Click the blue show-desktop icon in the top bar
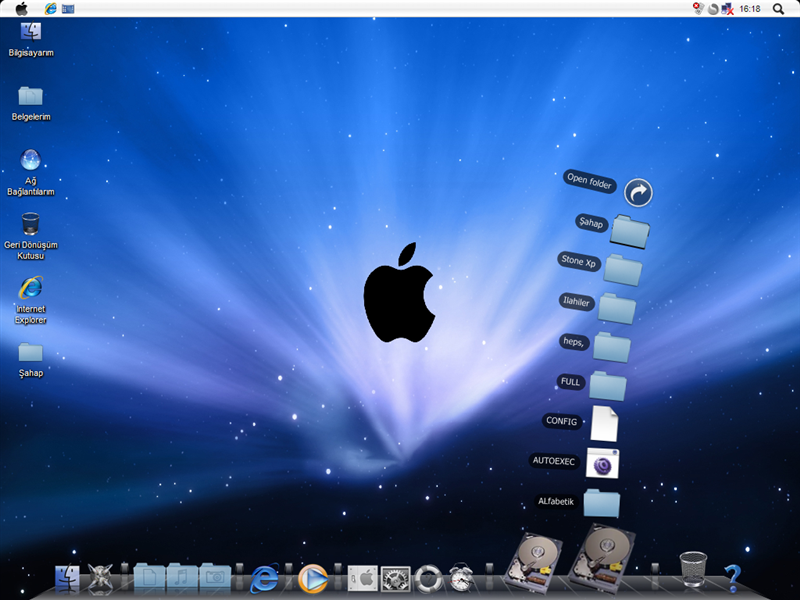 pyautogui.click(x=68, y=9)
